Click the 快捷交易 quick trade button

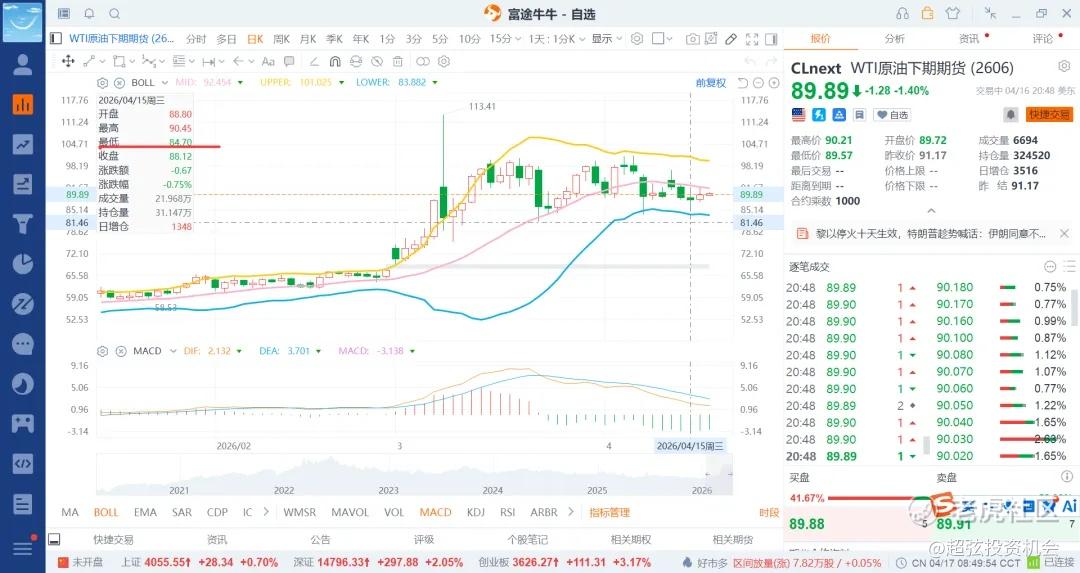point(1049,114)
